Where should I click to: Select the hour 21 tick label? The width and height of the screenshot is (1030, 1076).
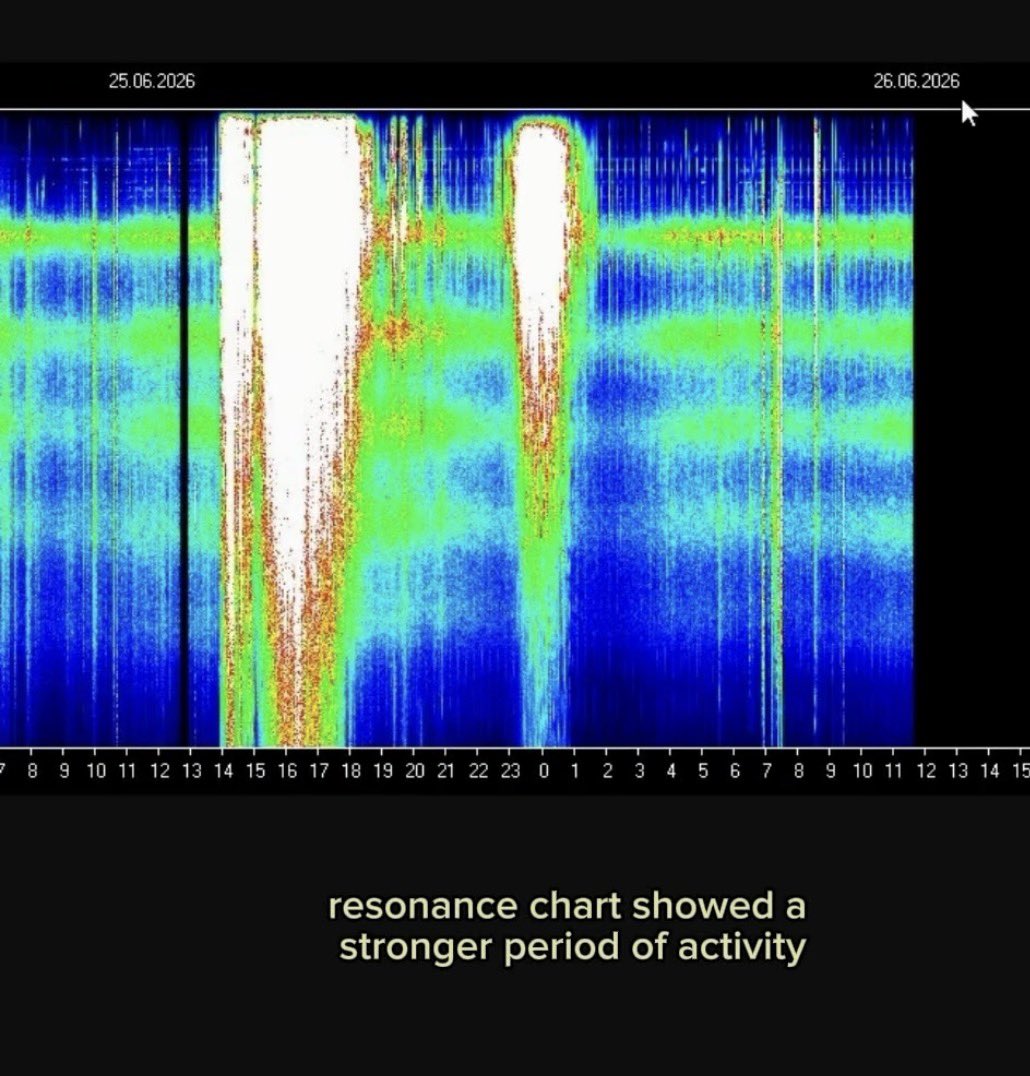pos(446,771)
